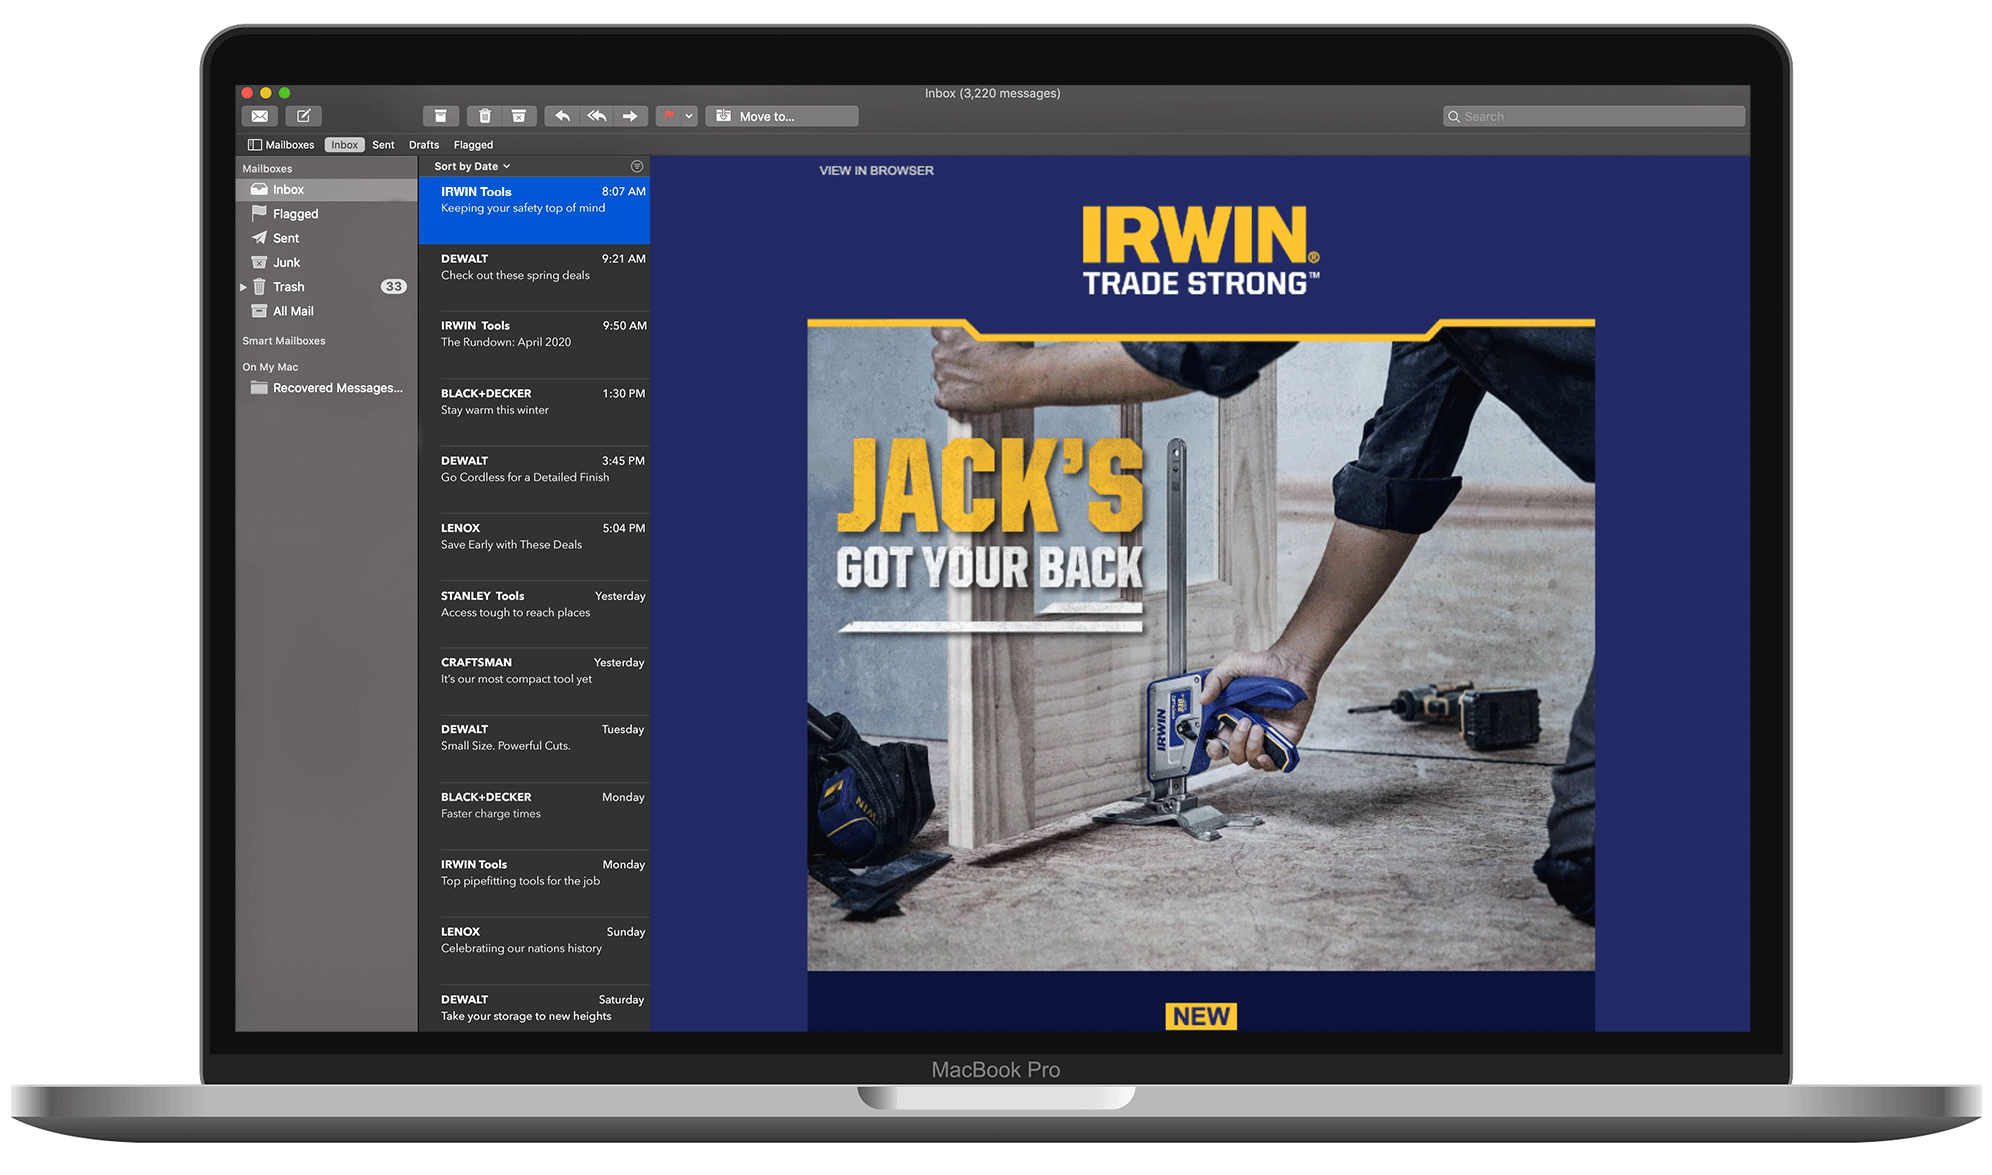
Task: Select Inbox in the sidebar
Action: (326, 190)
